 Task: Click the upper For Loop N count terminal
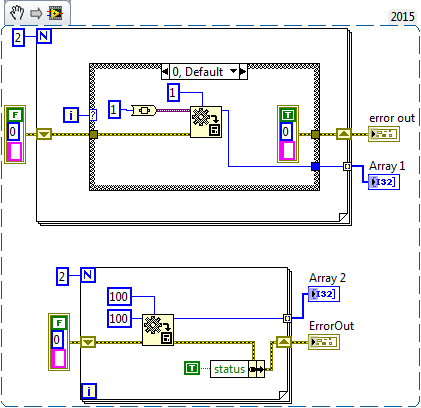point(44,36)
